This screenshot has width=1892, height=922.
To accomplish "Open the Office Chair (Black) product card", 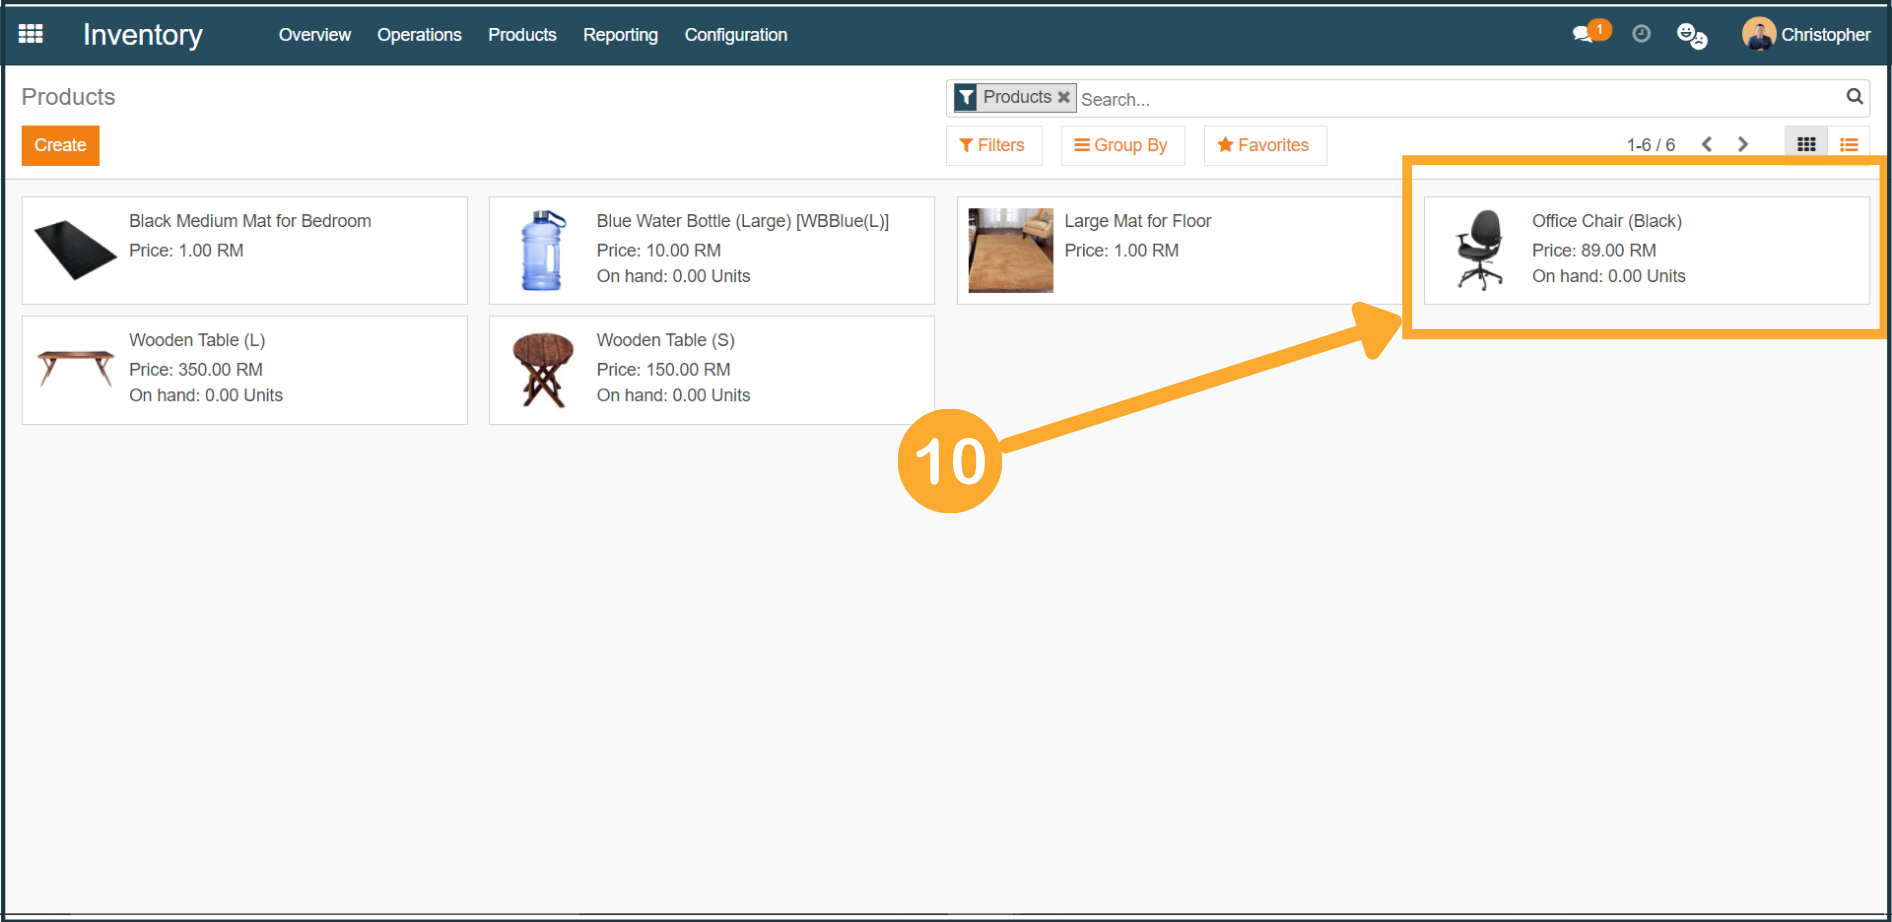I will pyautogui.click(x=1646, y=250).
